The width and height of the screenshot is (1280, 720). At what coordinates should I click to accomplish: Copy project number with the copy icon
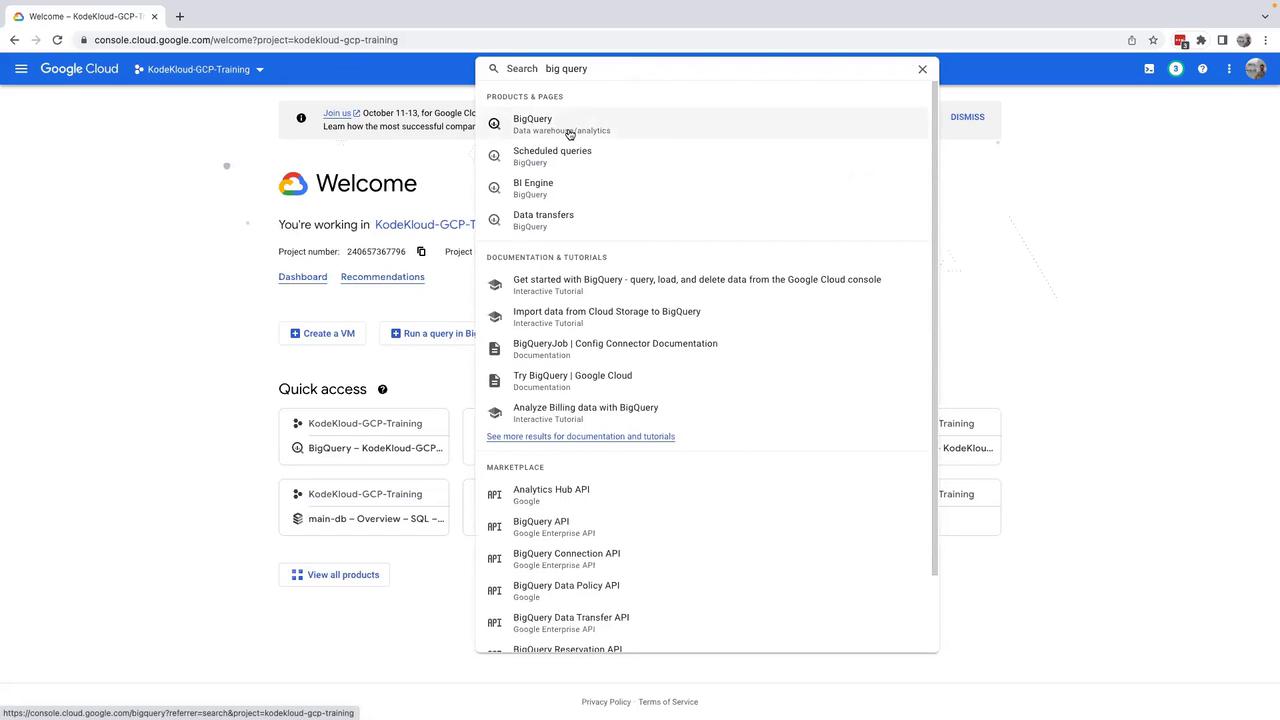pos(421,252)
